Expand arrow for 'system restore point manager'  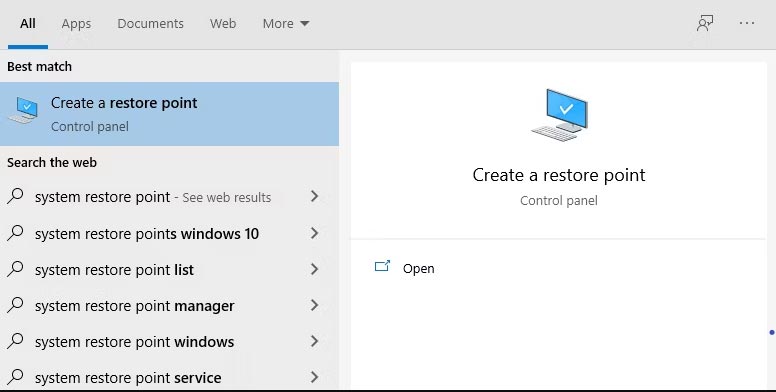(314, 305)
